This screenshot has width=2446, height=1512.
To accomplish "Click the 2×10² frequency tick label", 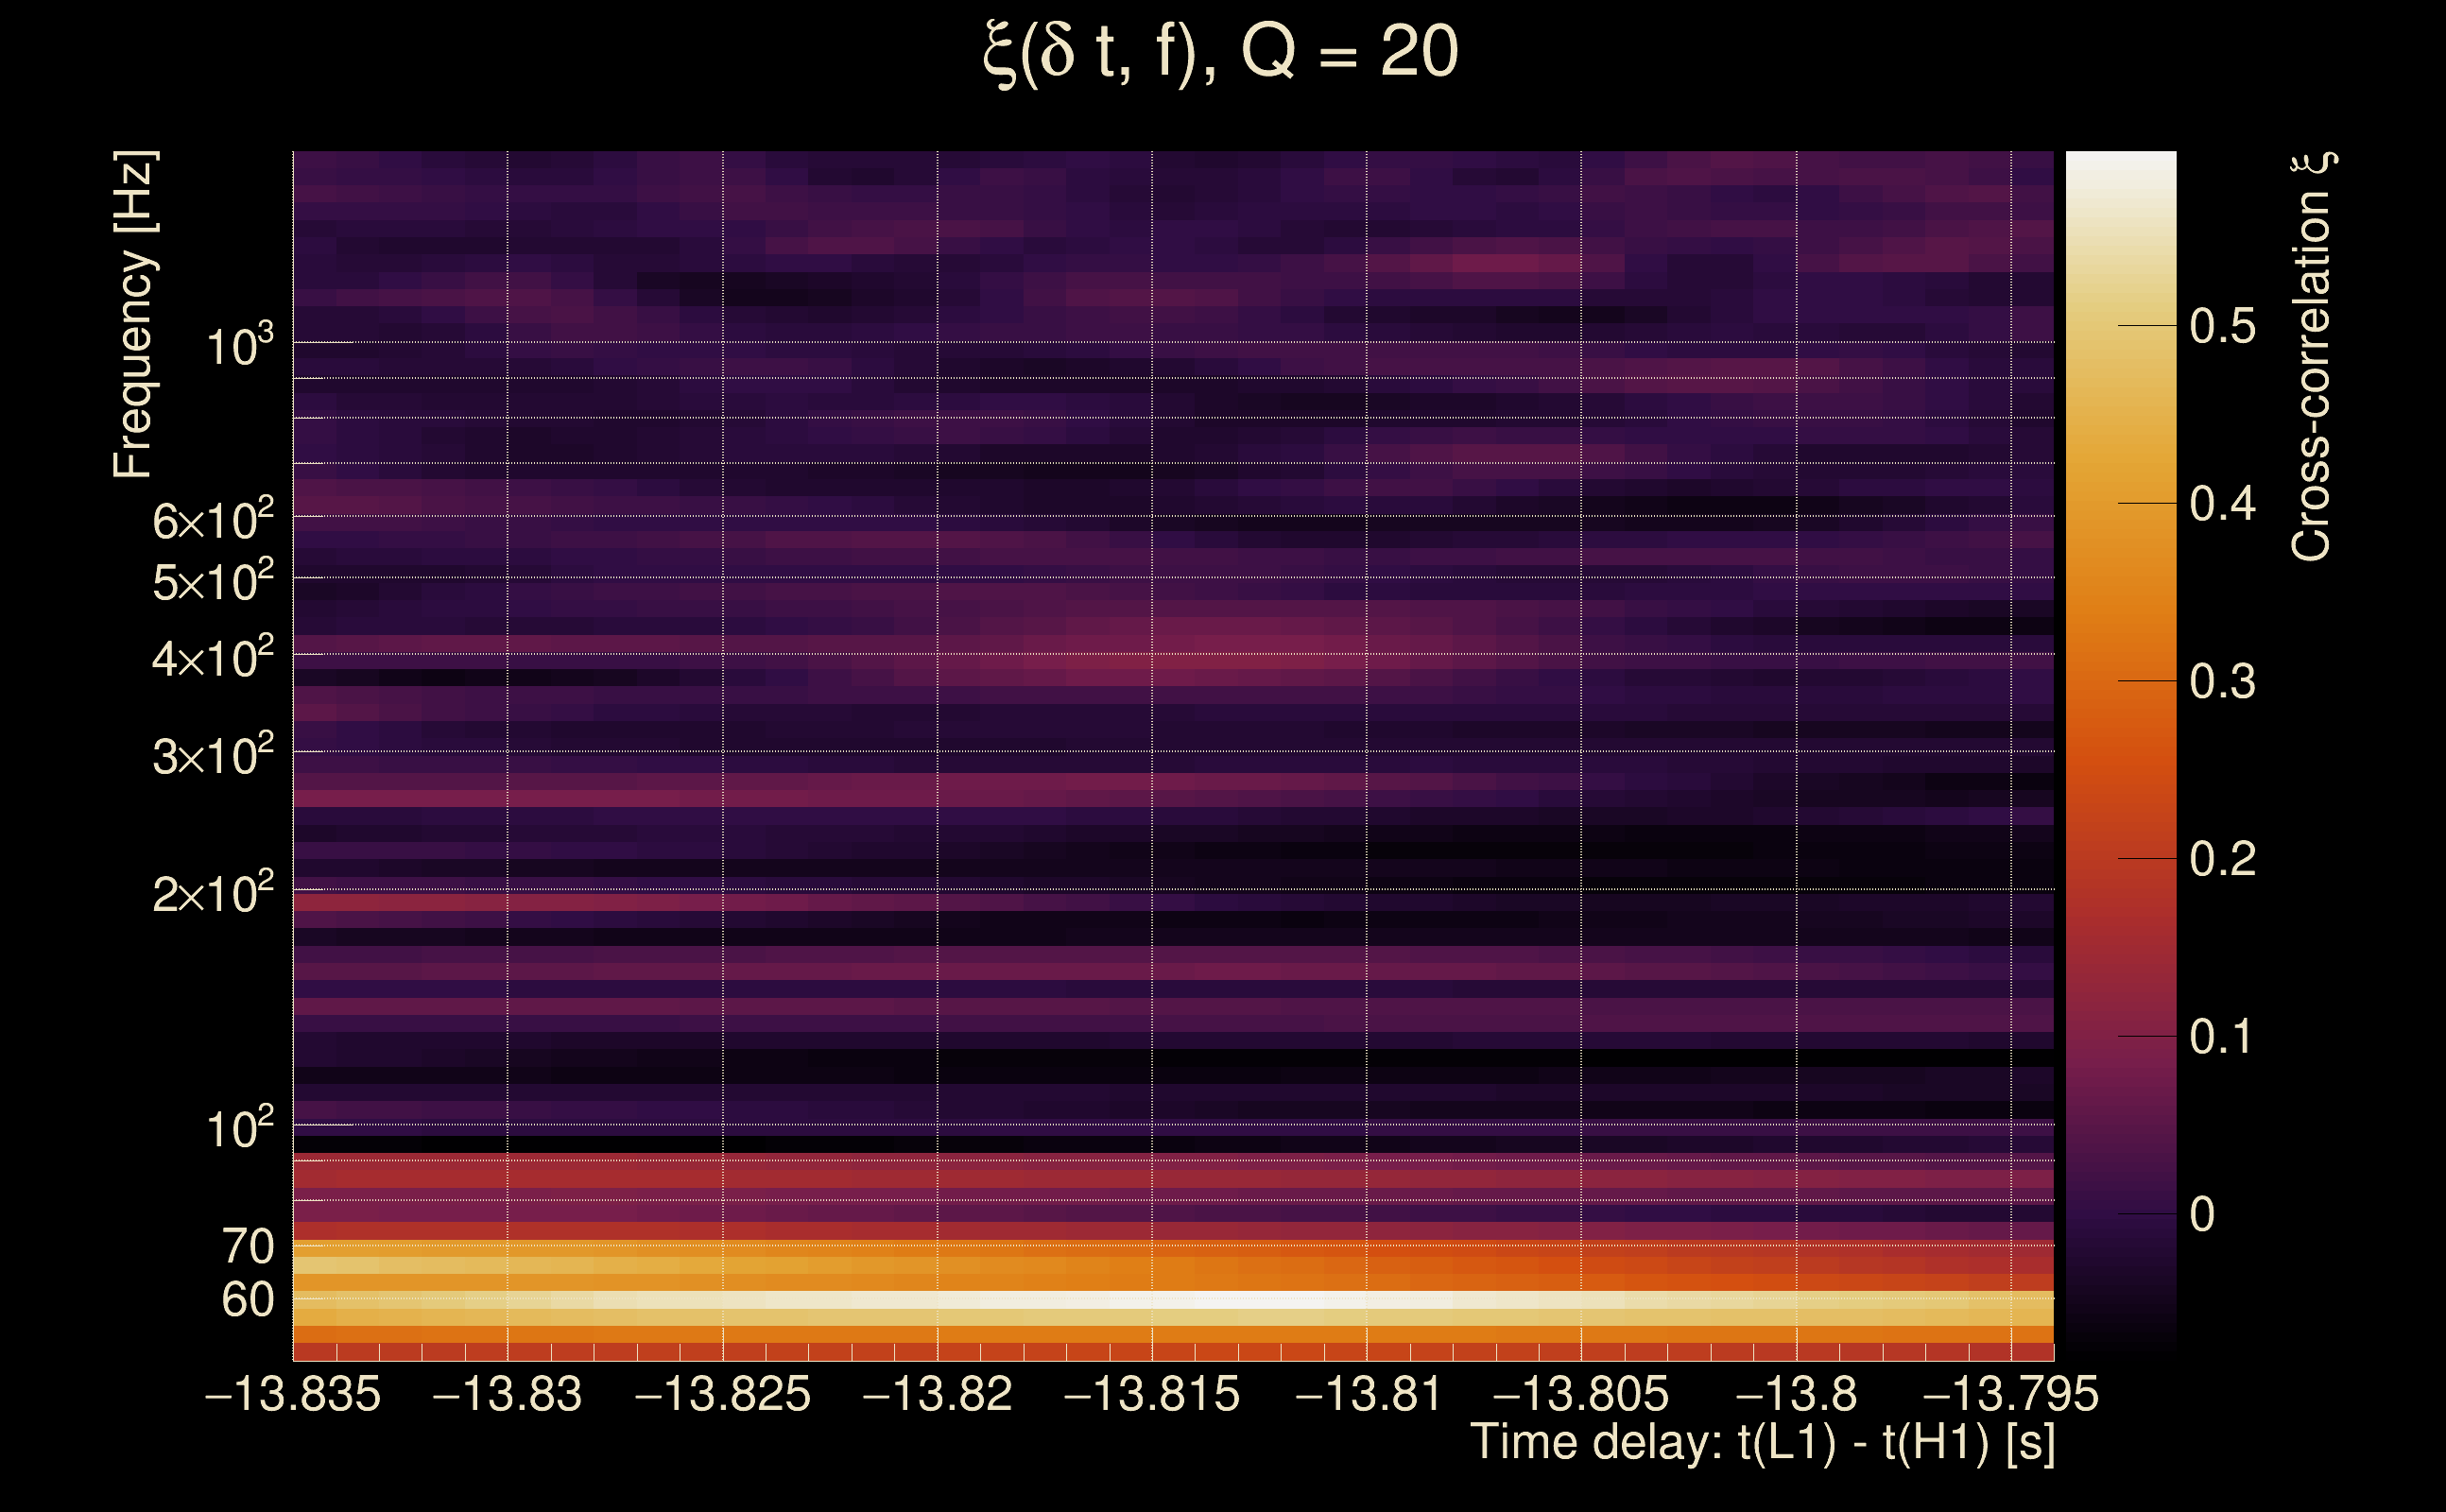I will coord(212,893).
